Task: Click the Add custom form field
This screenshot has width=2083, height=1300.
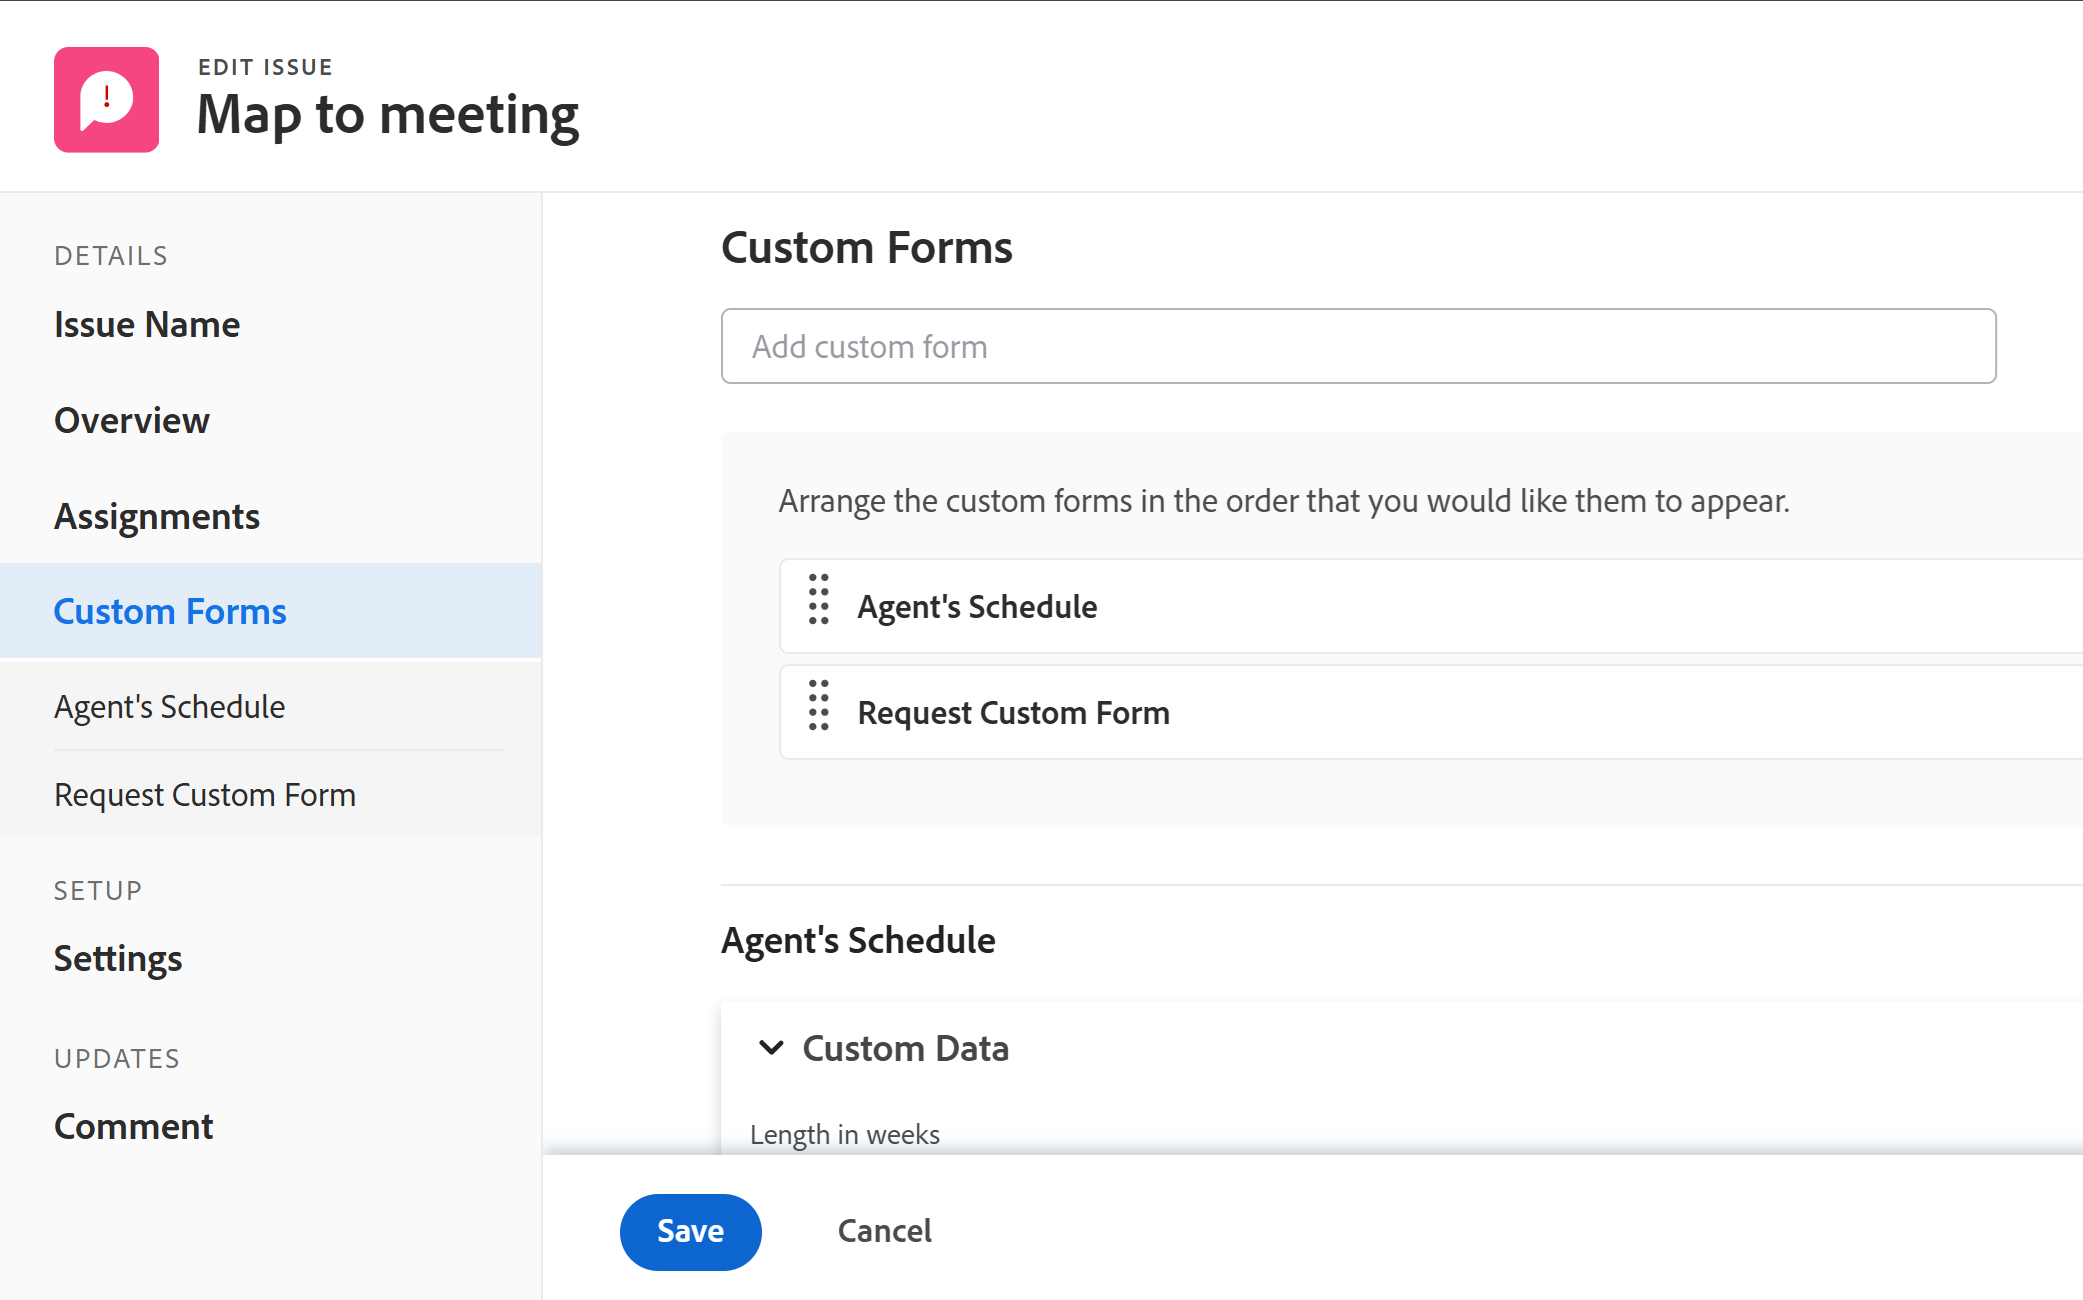Action: click(x=1358, y=346)
